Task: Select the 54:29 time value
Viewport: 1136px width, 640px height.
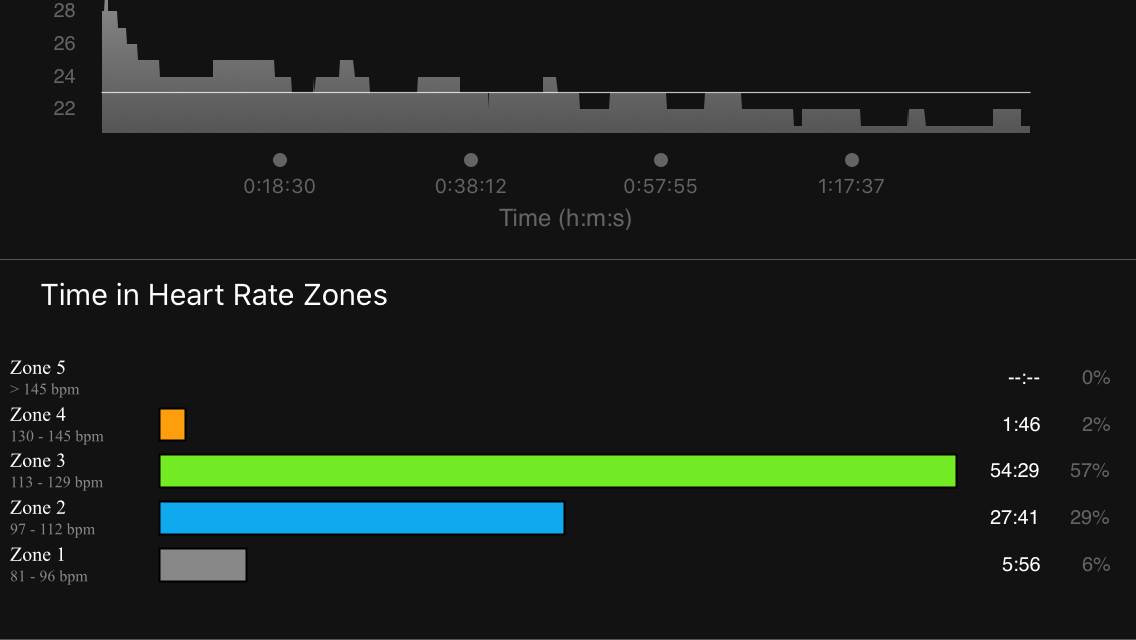Action: 1014,471
